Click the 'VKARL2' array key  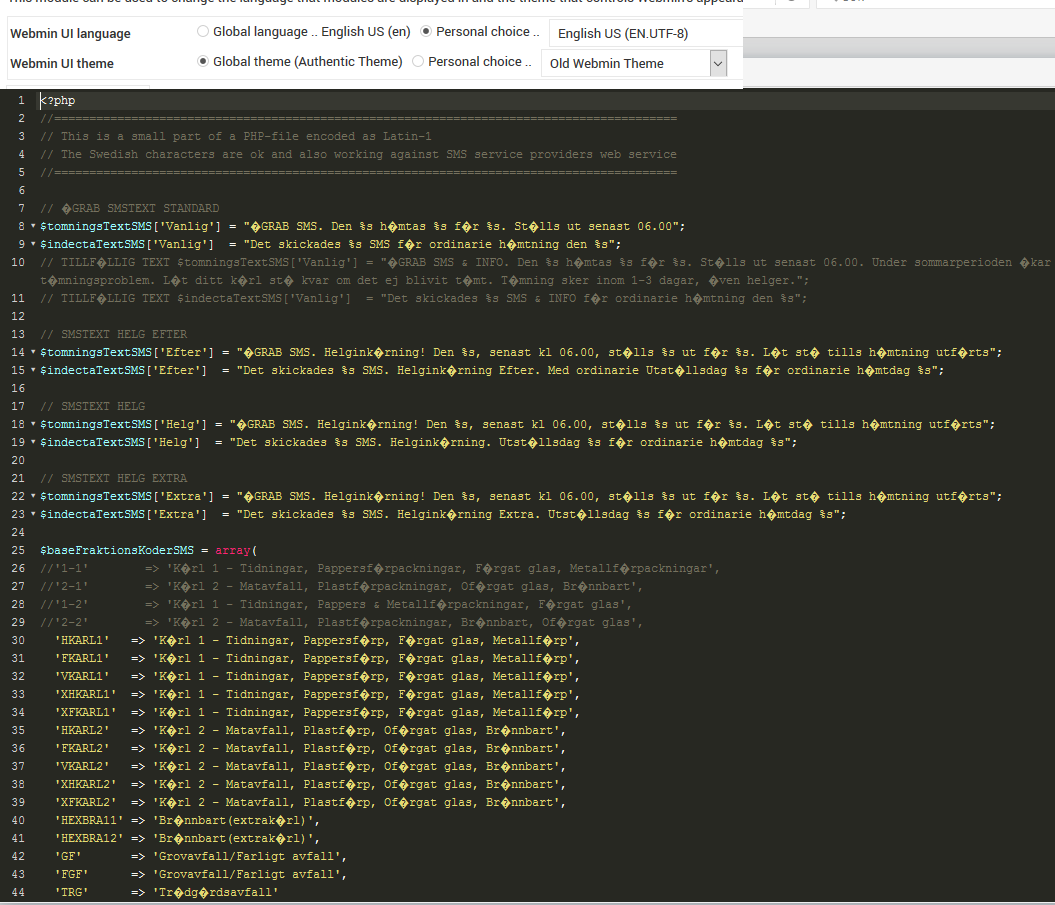(82, 766)
